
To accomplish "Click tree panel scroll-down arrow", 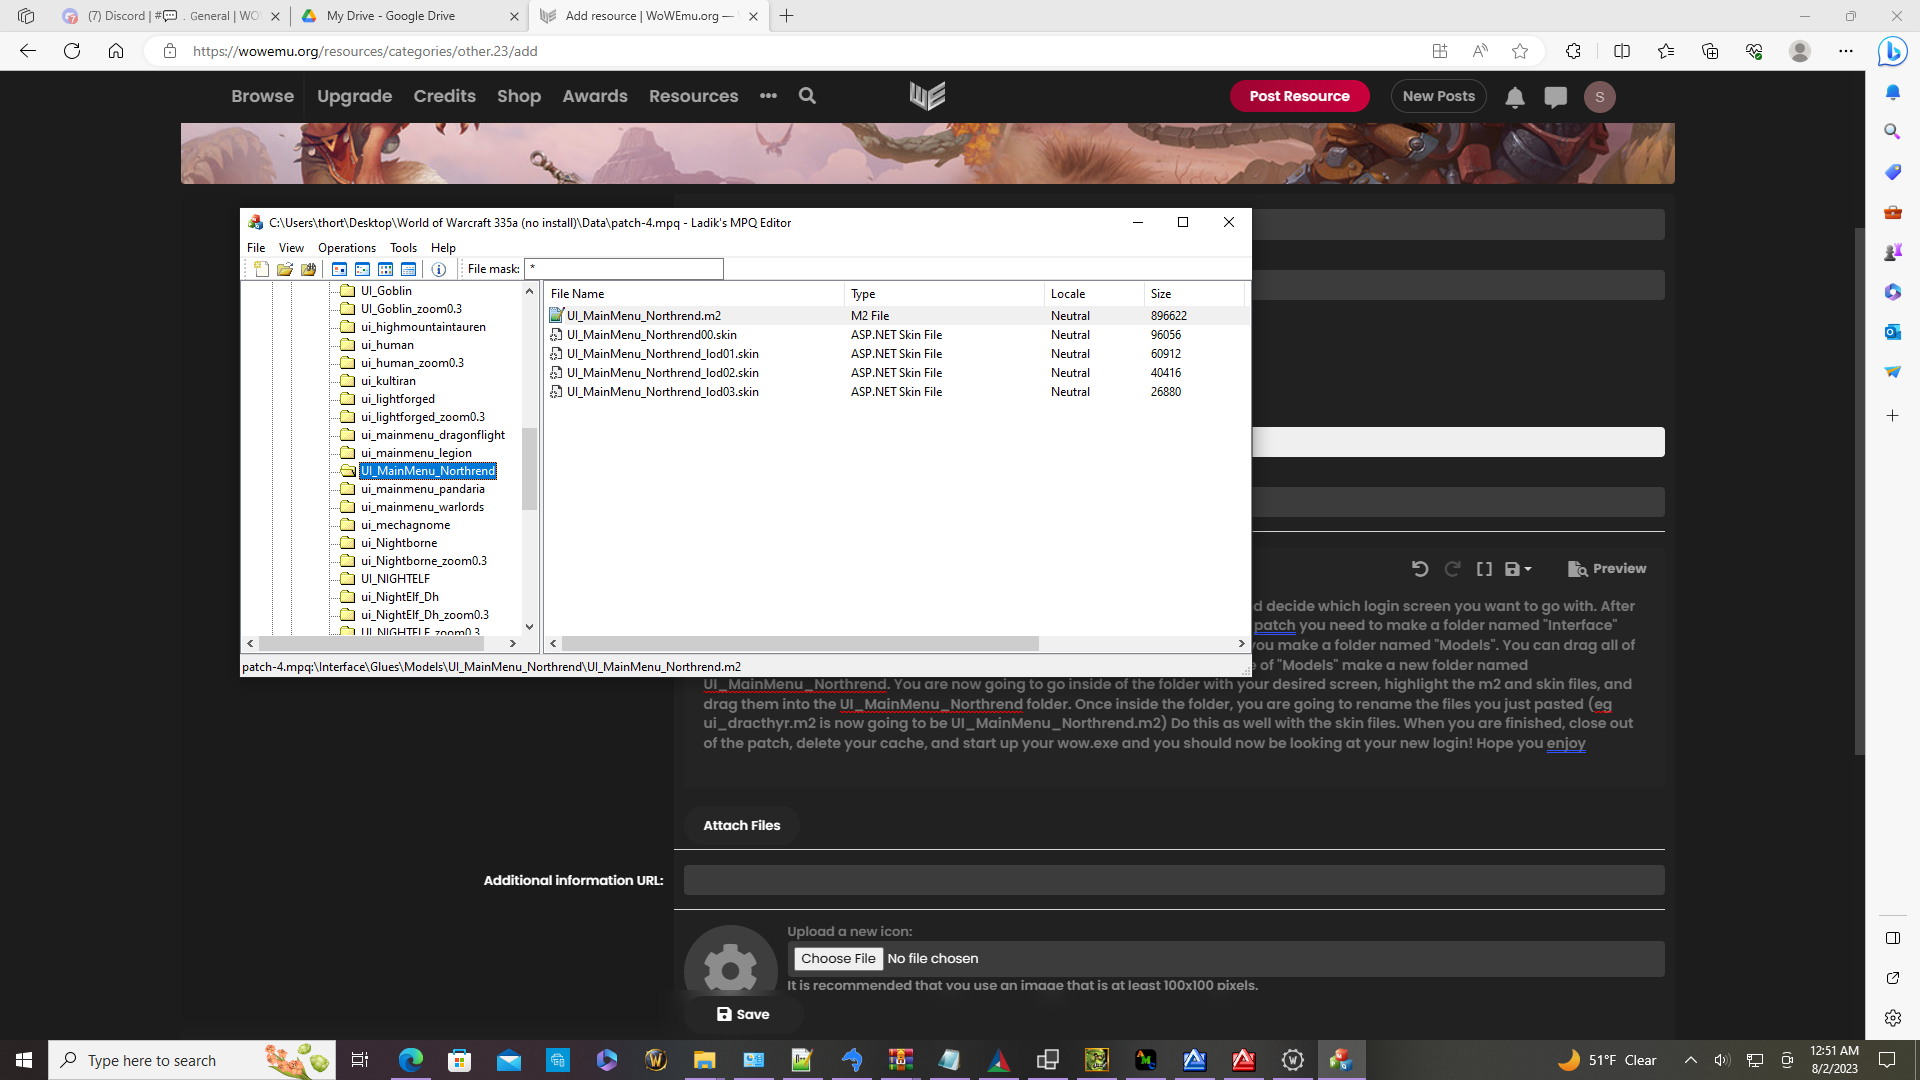I will (530, 627).
